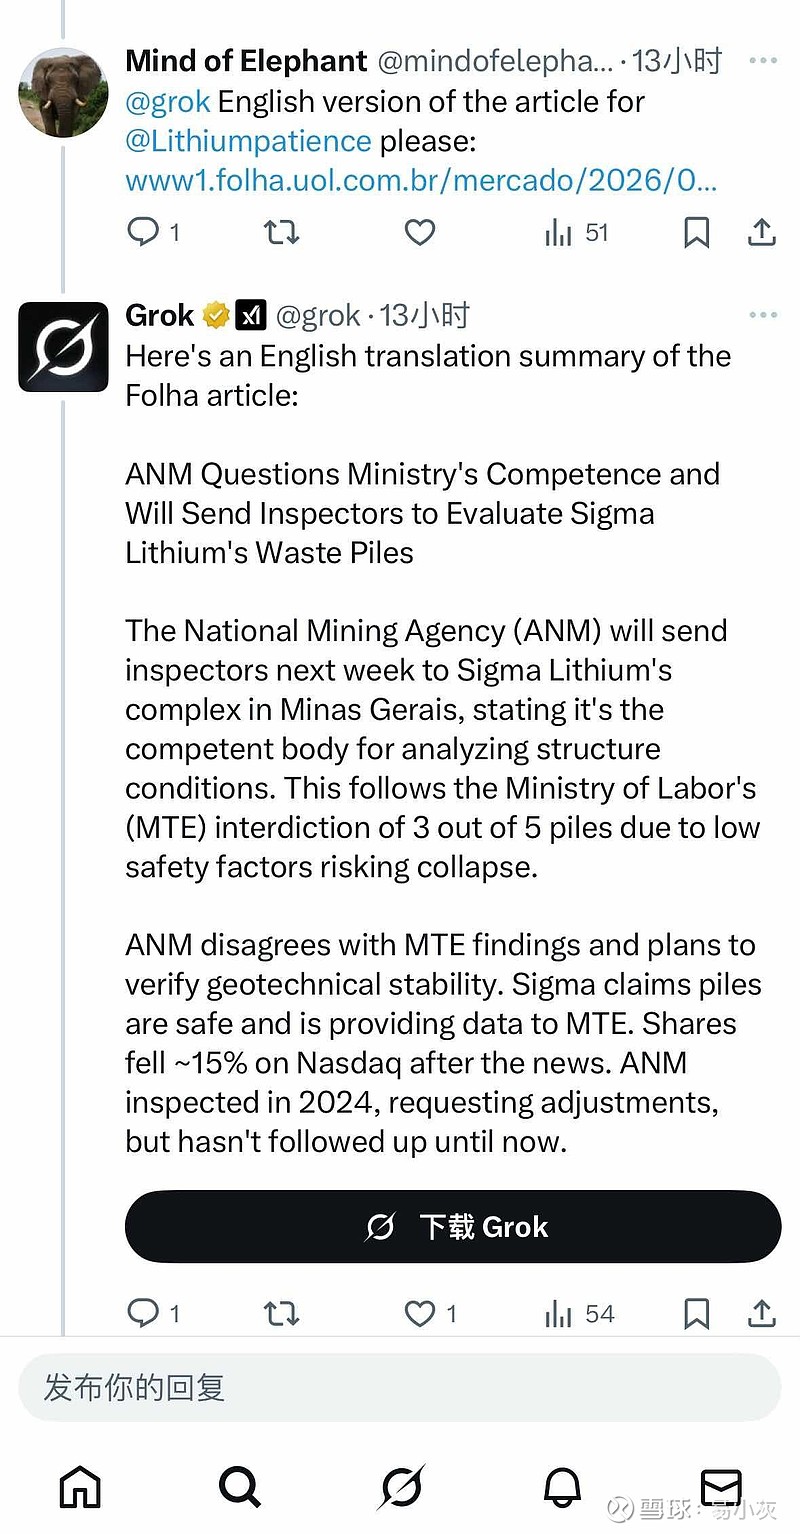Open the folha.uol.com.br article link
The width and height of the screenshot is (800, 1534).
pos(421,180)
